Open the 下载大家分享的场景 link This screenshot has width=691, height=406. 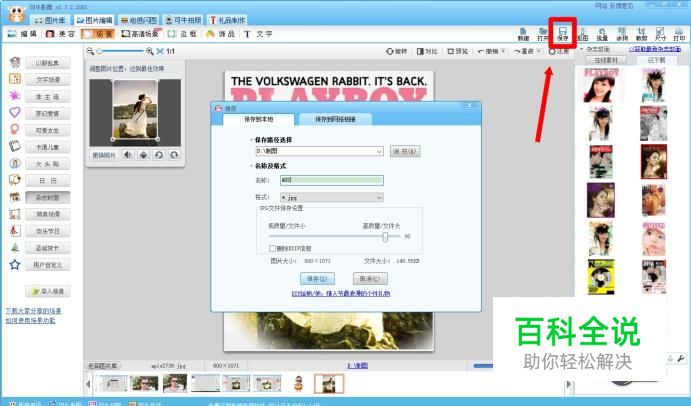pos(33,311)
